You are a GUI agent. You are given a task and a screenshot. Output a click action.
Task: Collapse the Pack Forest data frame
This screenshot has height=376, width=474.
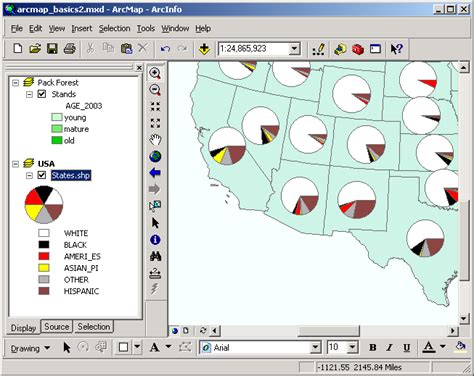[16, 82]
